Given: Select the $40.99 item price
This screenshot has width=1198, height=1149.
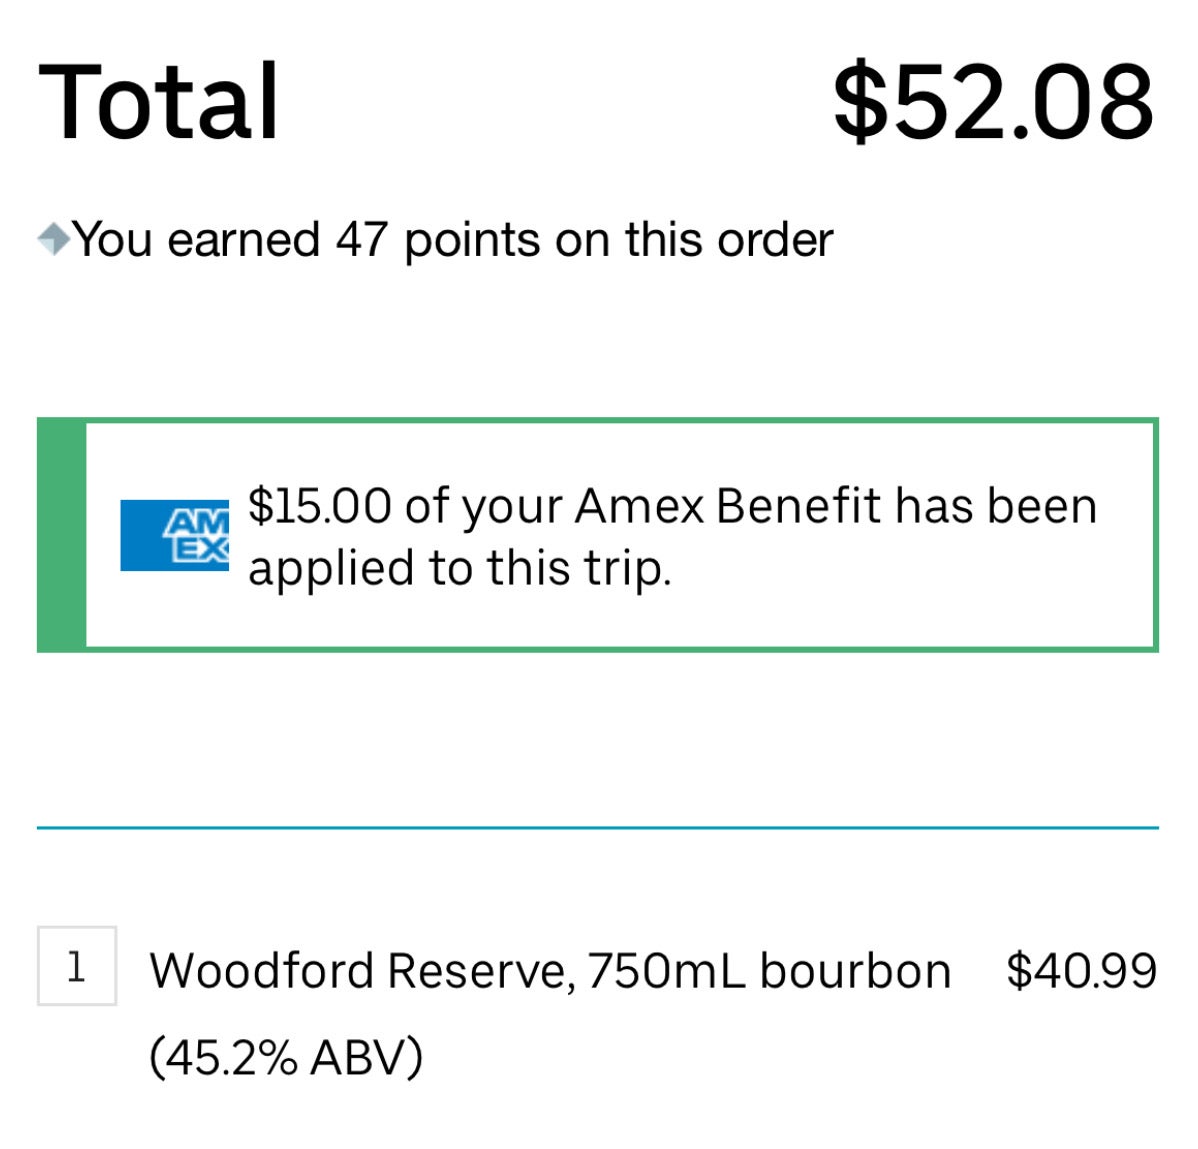Looking at the screenshot, I should click(x=1082, y=970).
